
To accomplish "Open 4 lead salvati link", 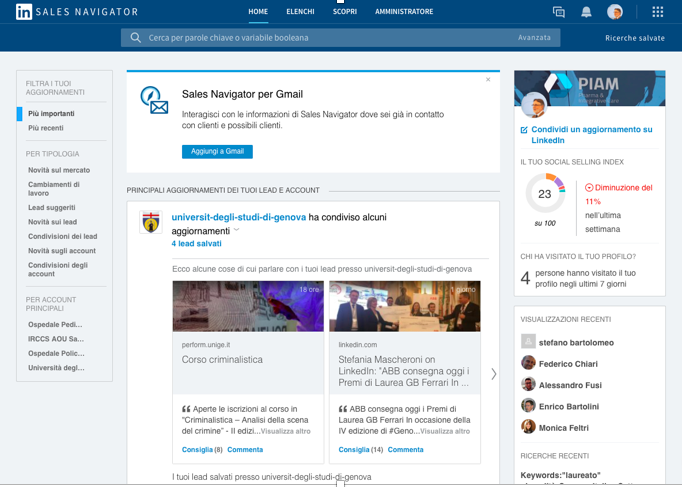I will point(197,244).
